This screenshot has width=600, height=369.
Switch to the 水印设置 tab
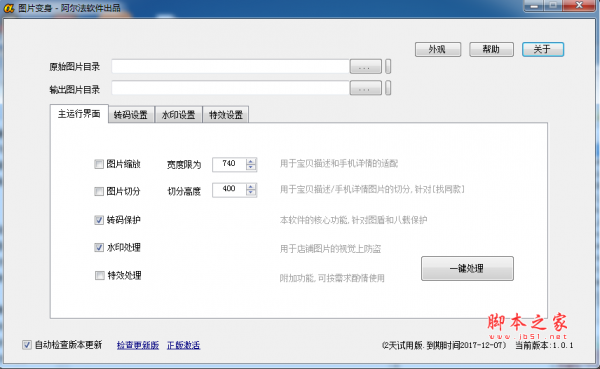click(x=178, y=115)
